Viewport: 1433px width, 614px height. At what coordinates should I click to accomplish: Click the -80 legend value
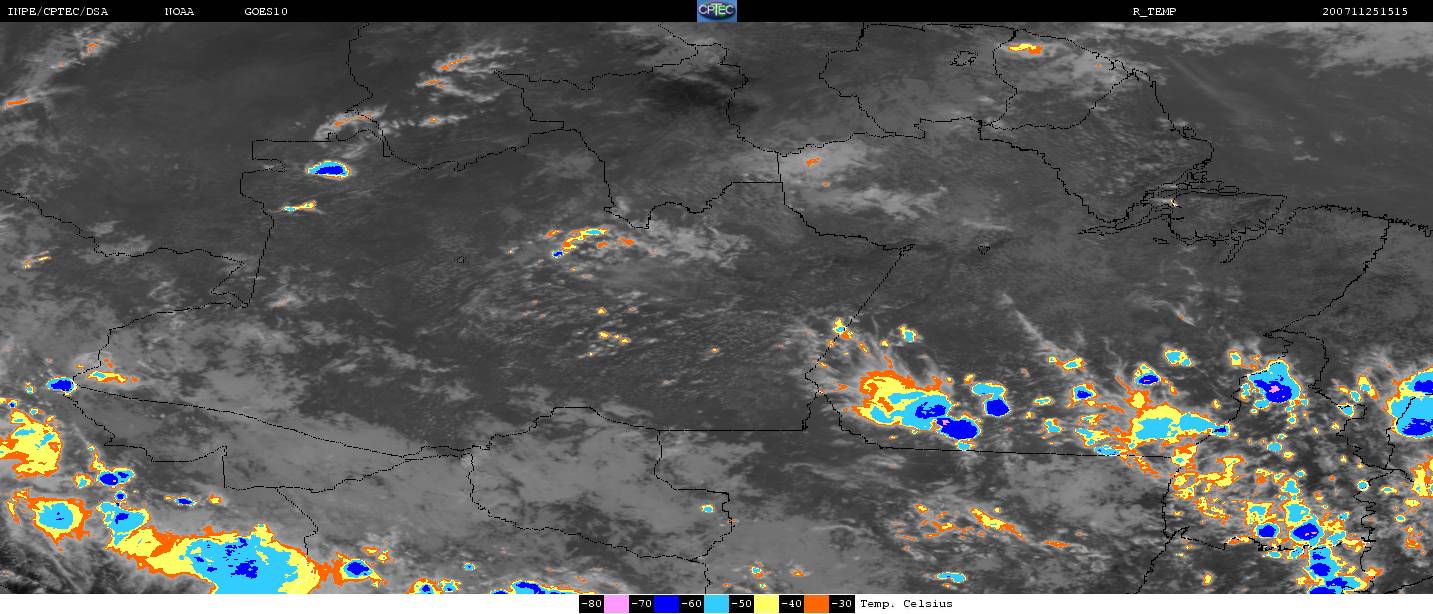[x=592, y=604]
